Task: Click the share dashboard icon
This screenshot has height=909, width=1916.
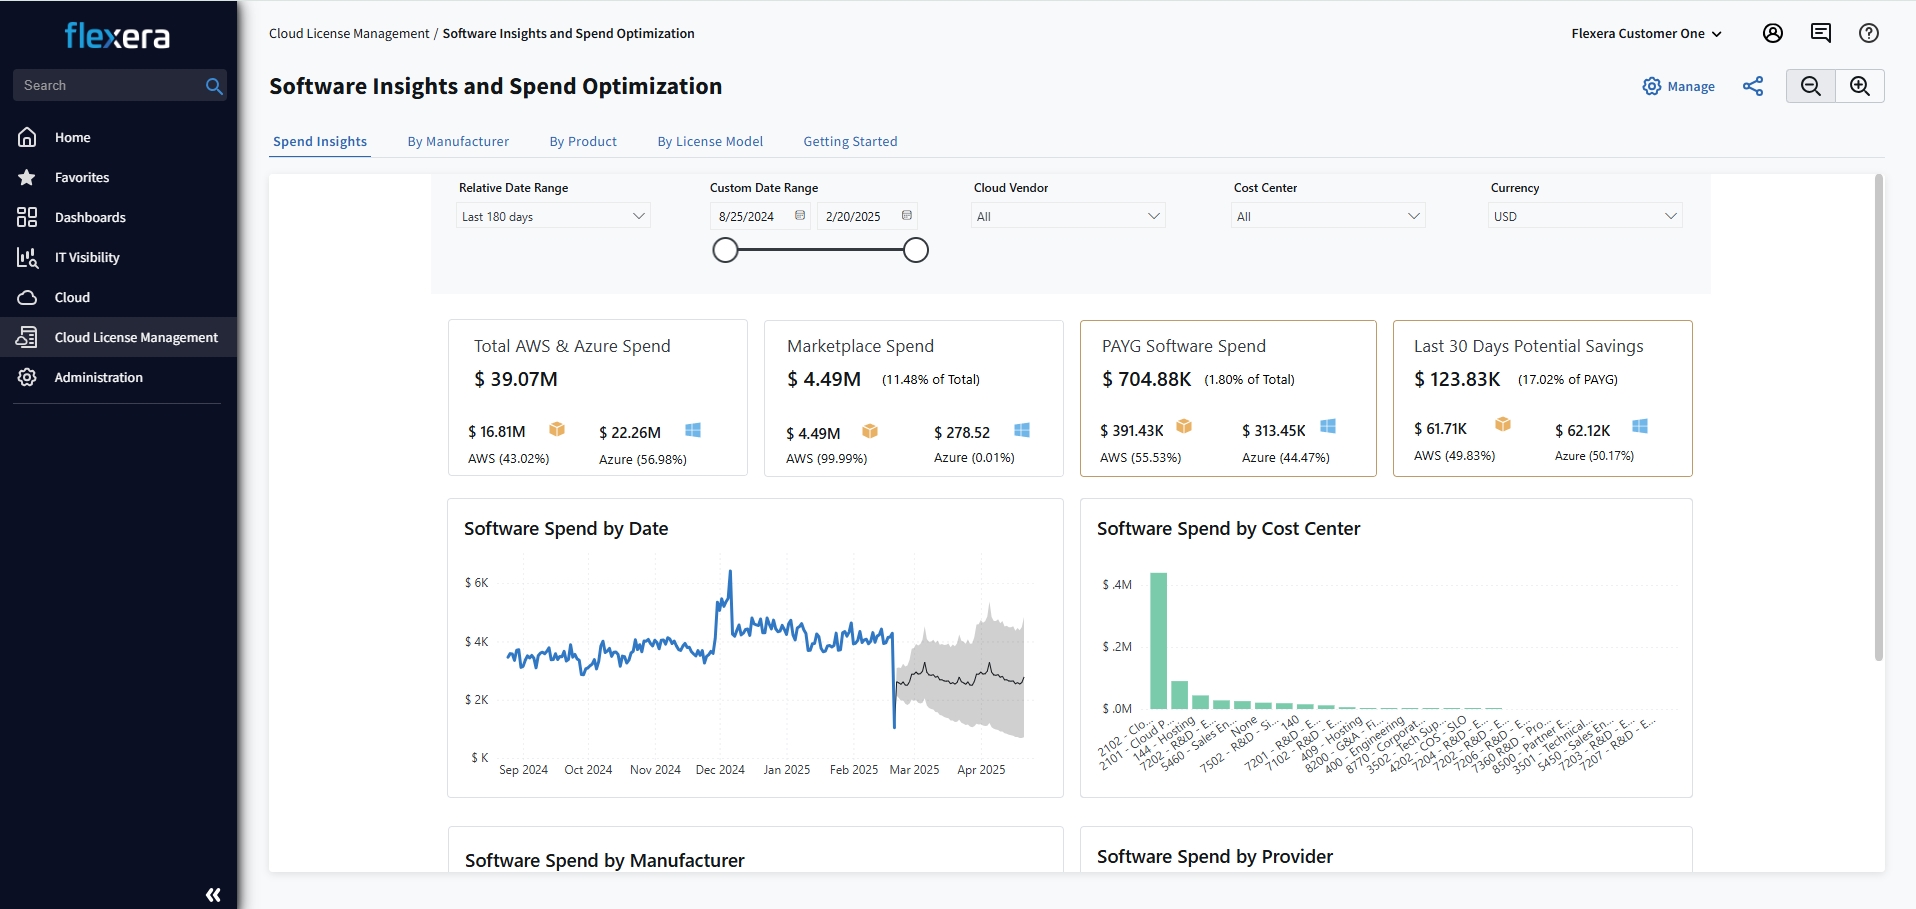Action: [x=1752, y=87]
